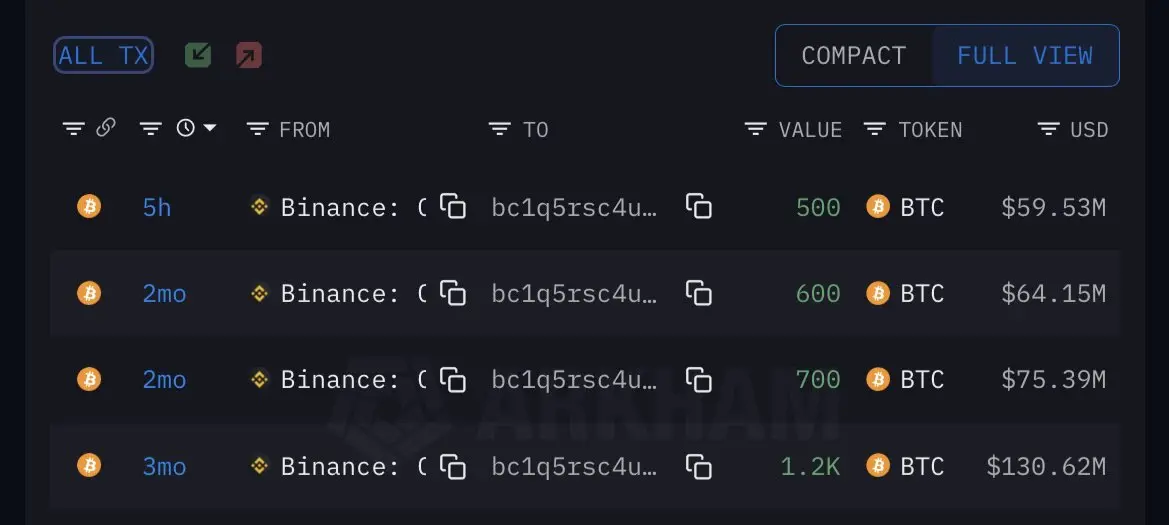Open the bc1q5rsc4u address in the 1.2K row
This screenshot has height=525, width=1169.
click(575, 467)
